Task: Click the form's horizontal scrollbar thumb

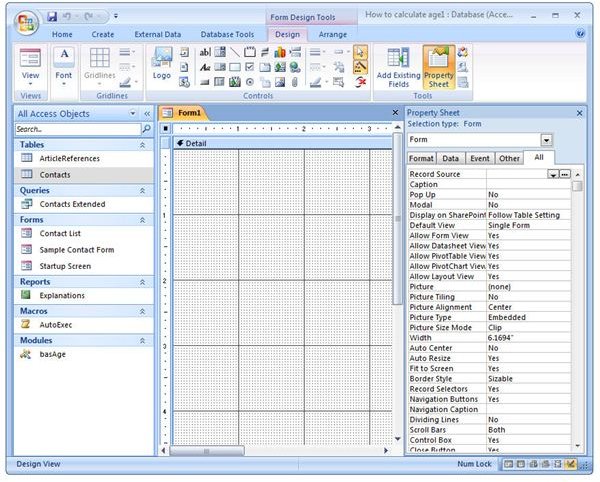Action: coord(207,451)
